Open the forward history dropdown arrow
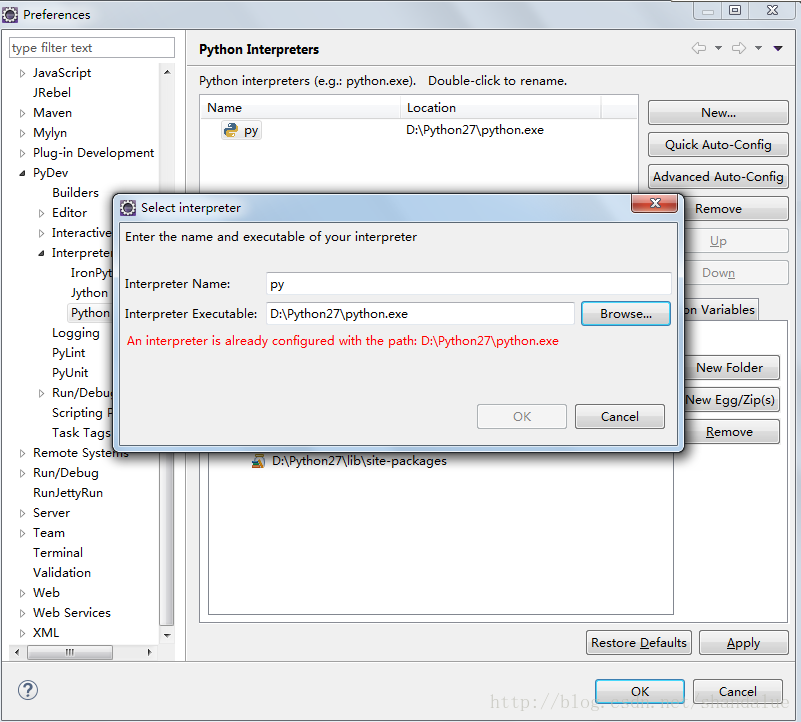The width and height of the screenshot is (801, 722). pyautogui.click(x=759, y=48)
